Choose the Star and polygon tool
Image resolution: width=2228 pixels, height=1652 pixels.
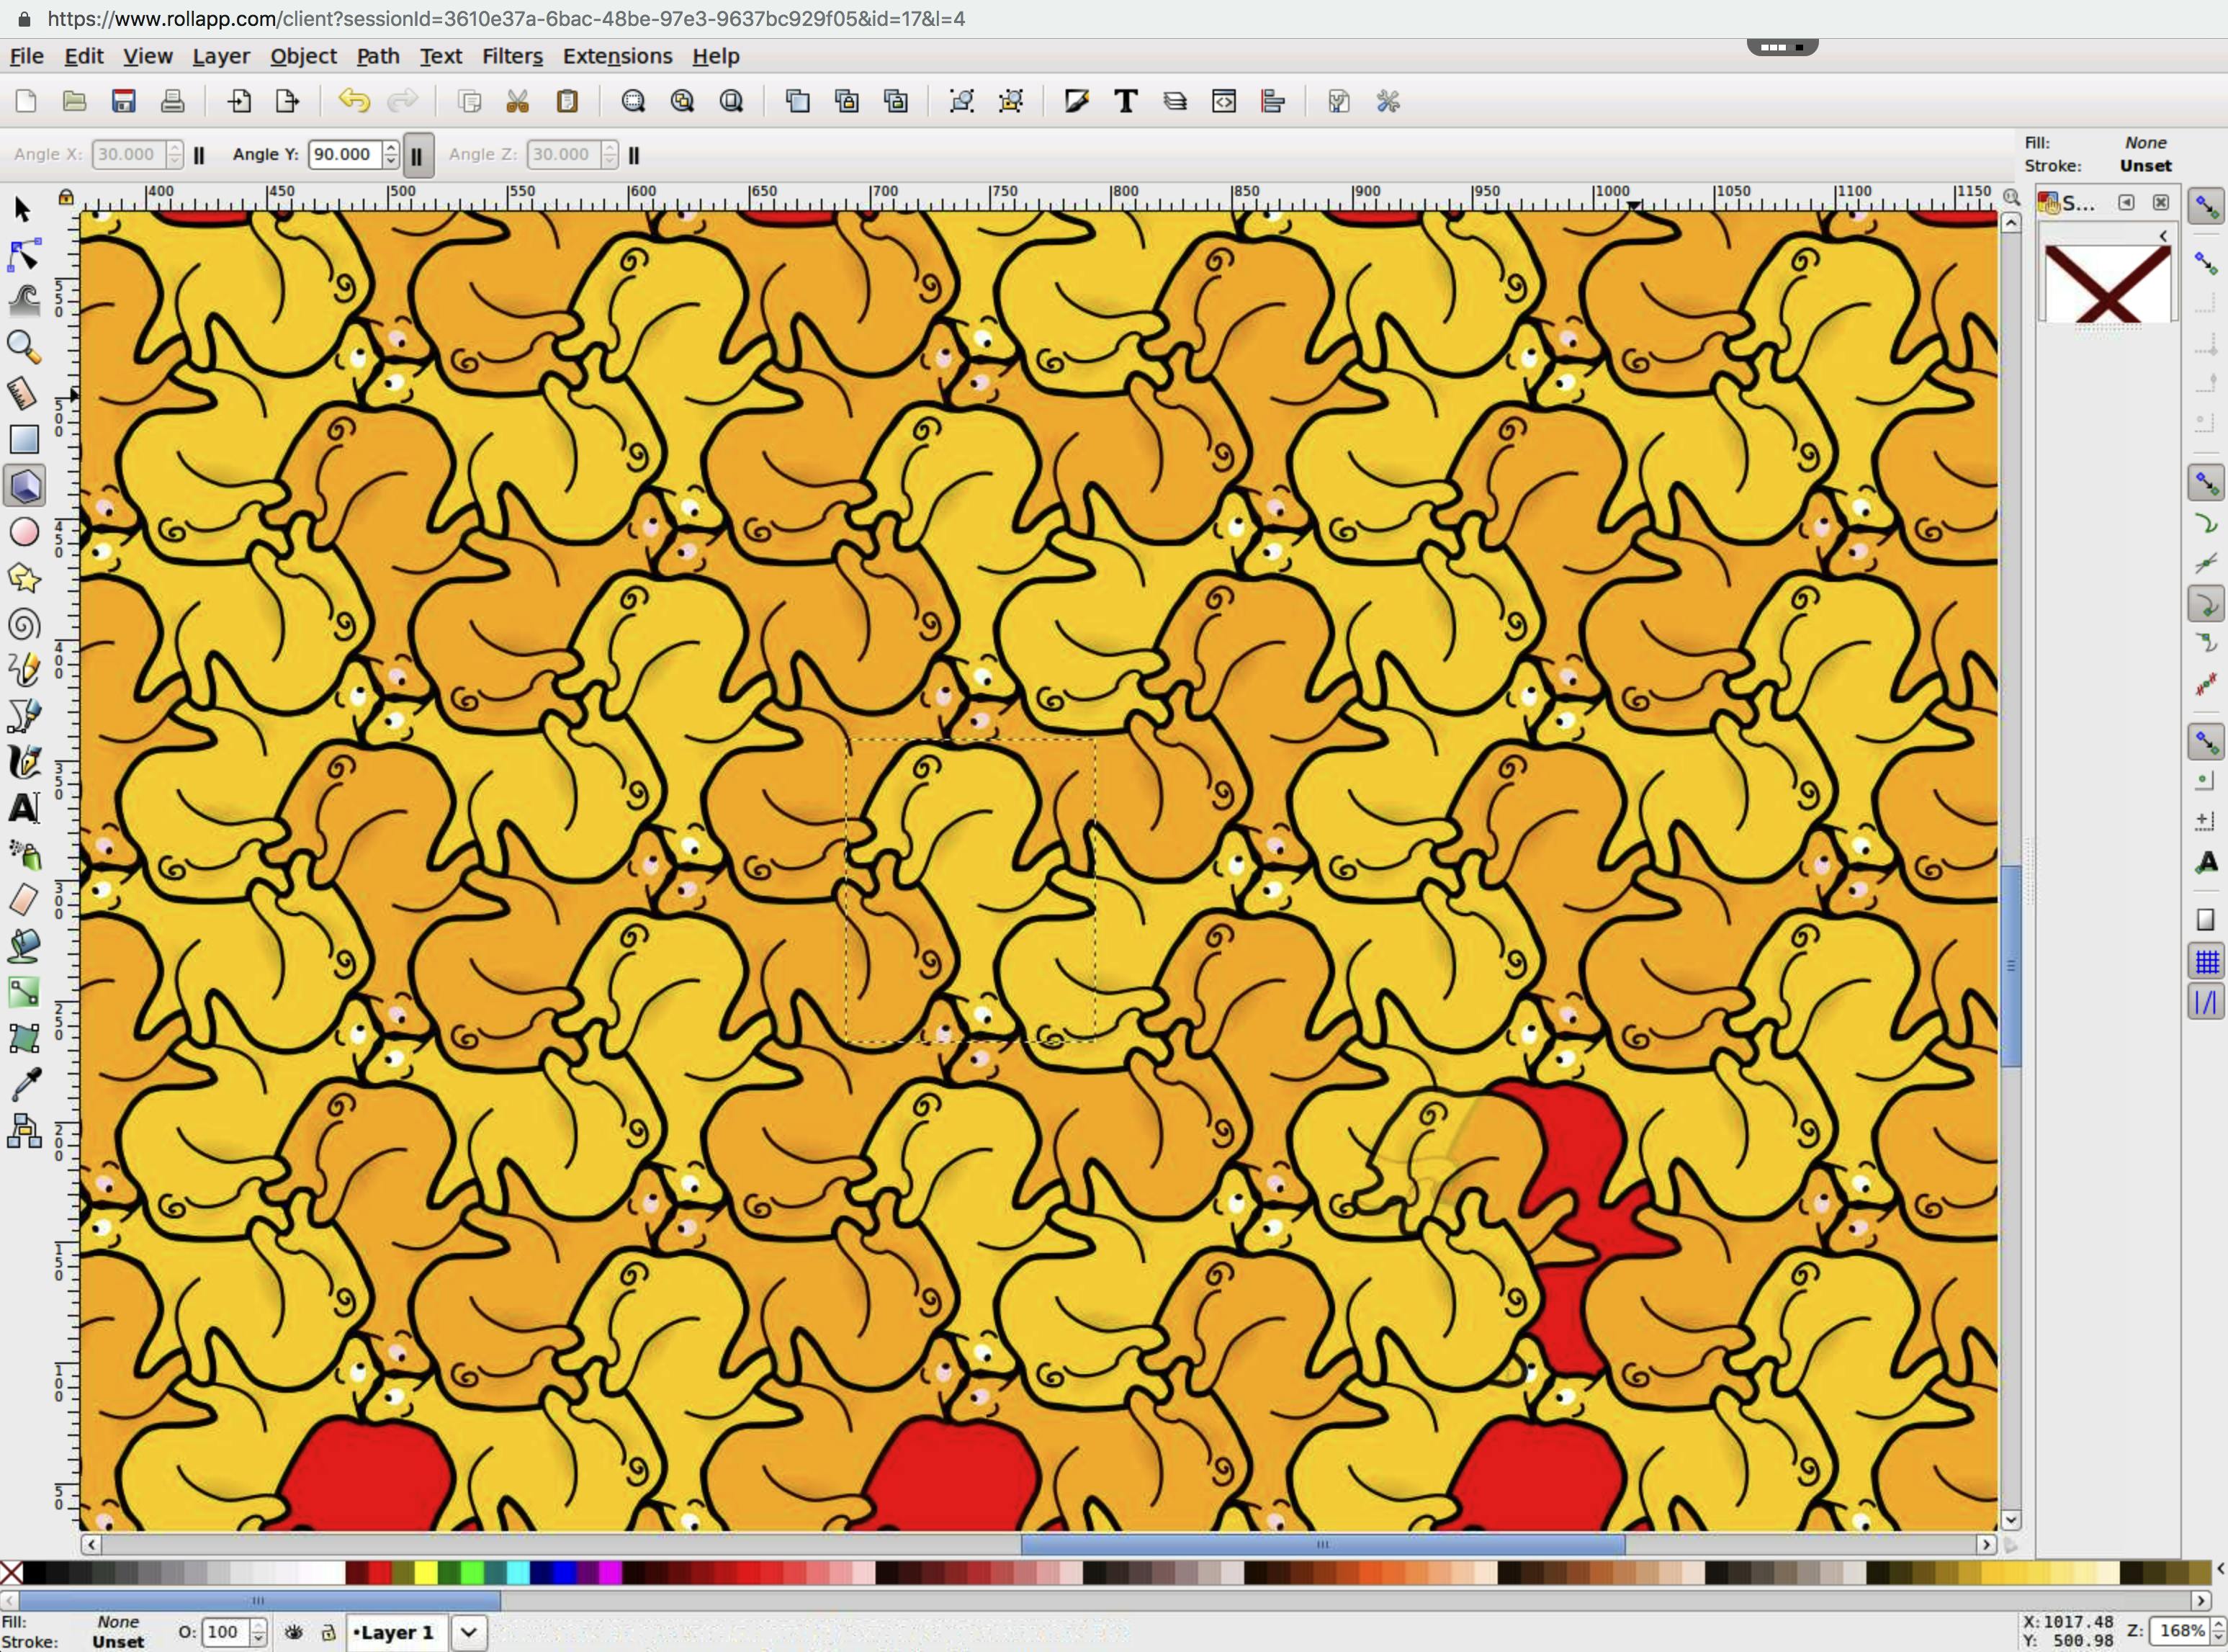coord(25,579)
